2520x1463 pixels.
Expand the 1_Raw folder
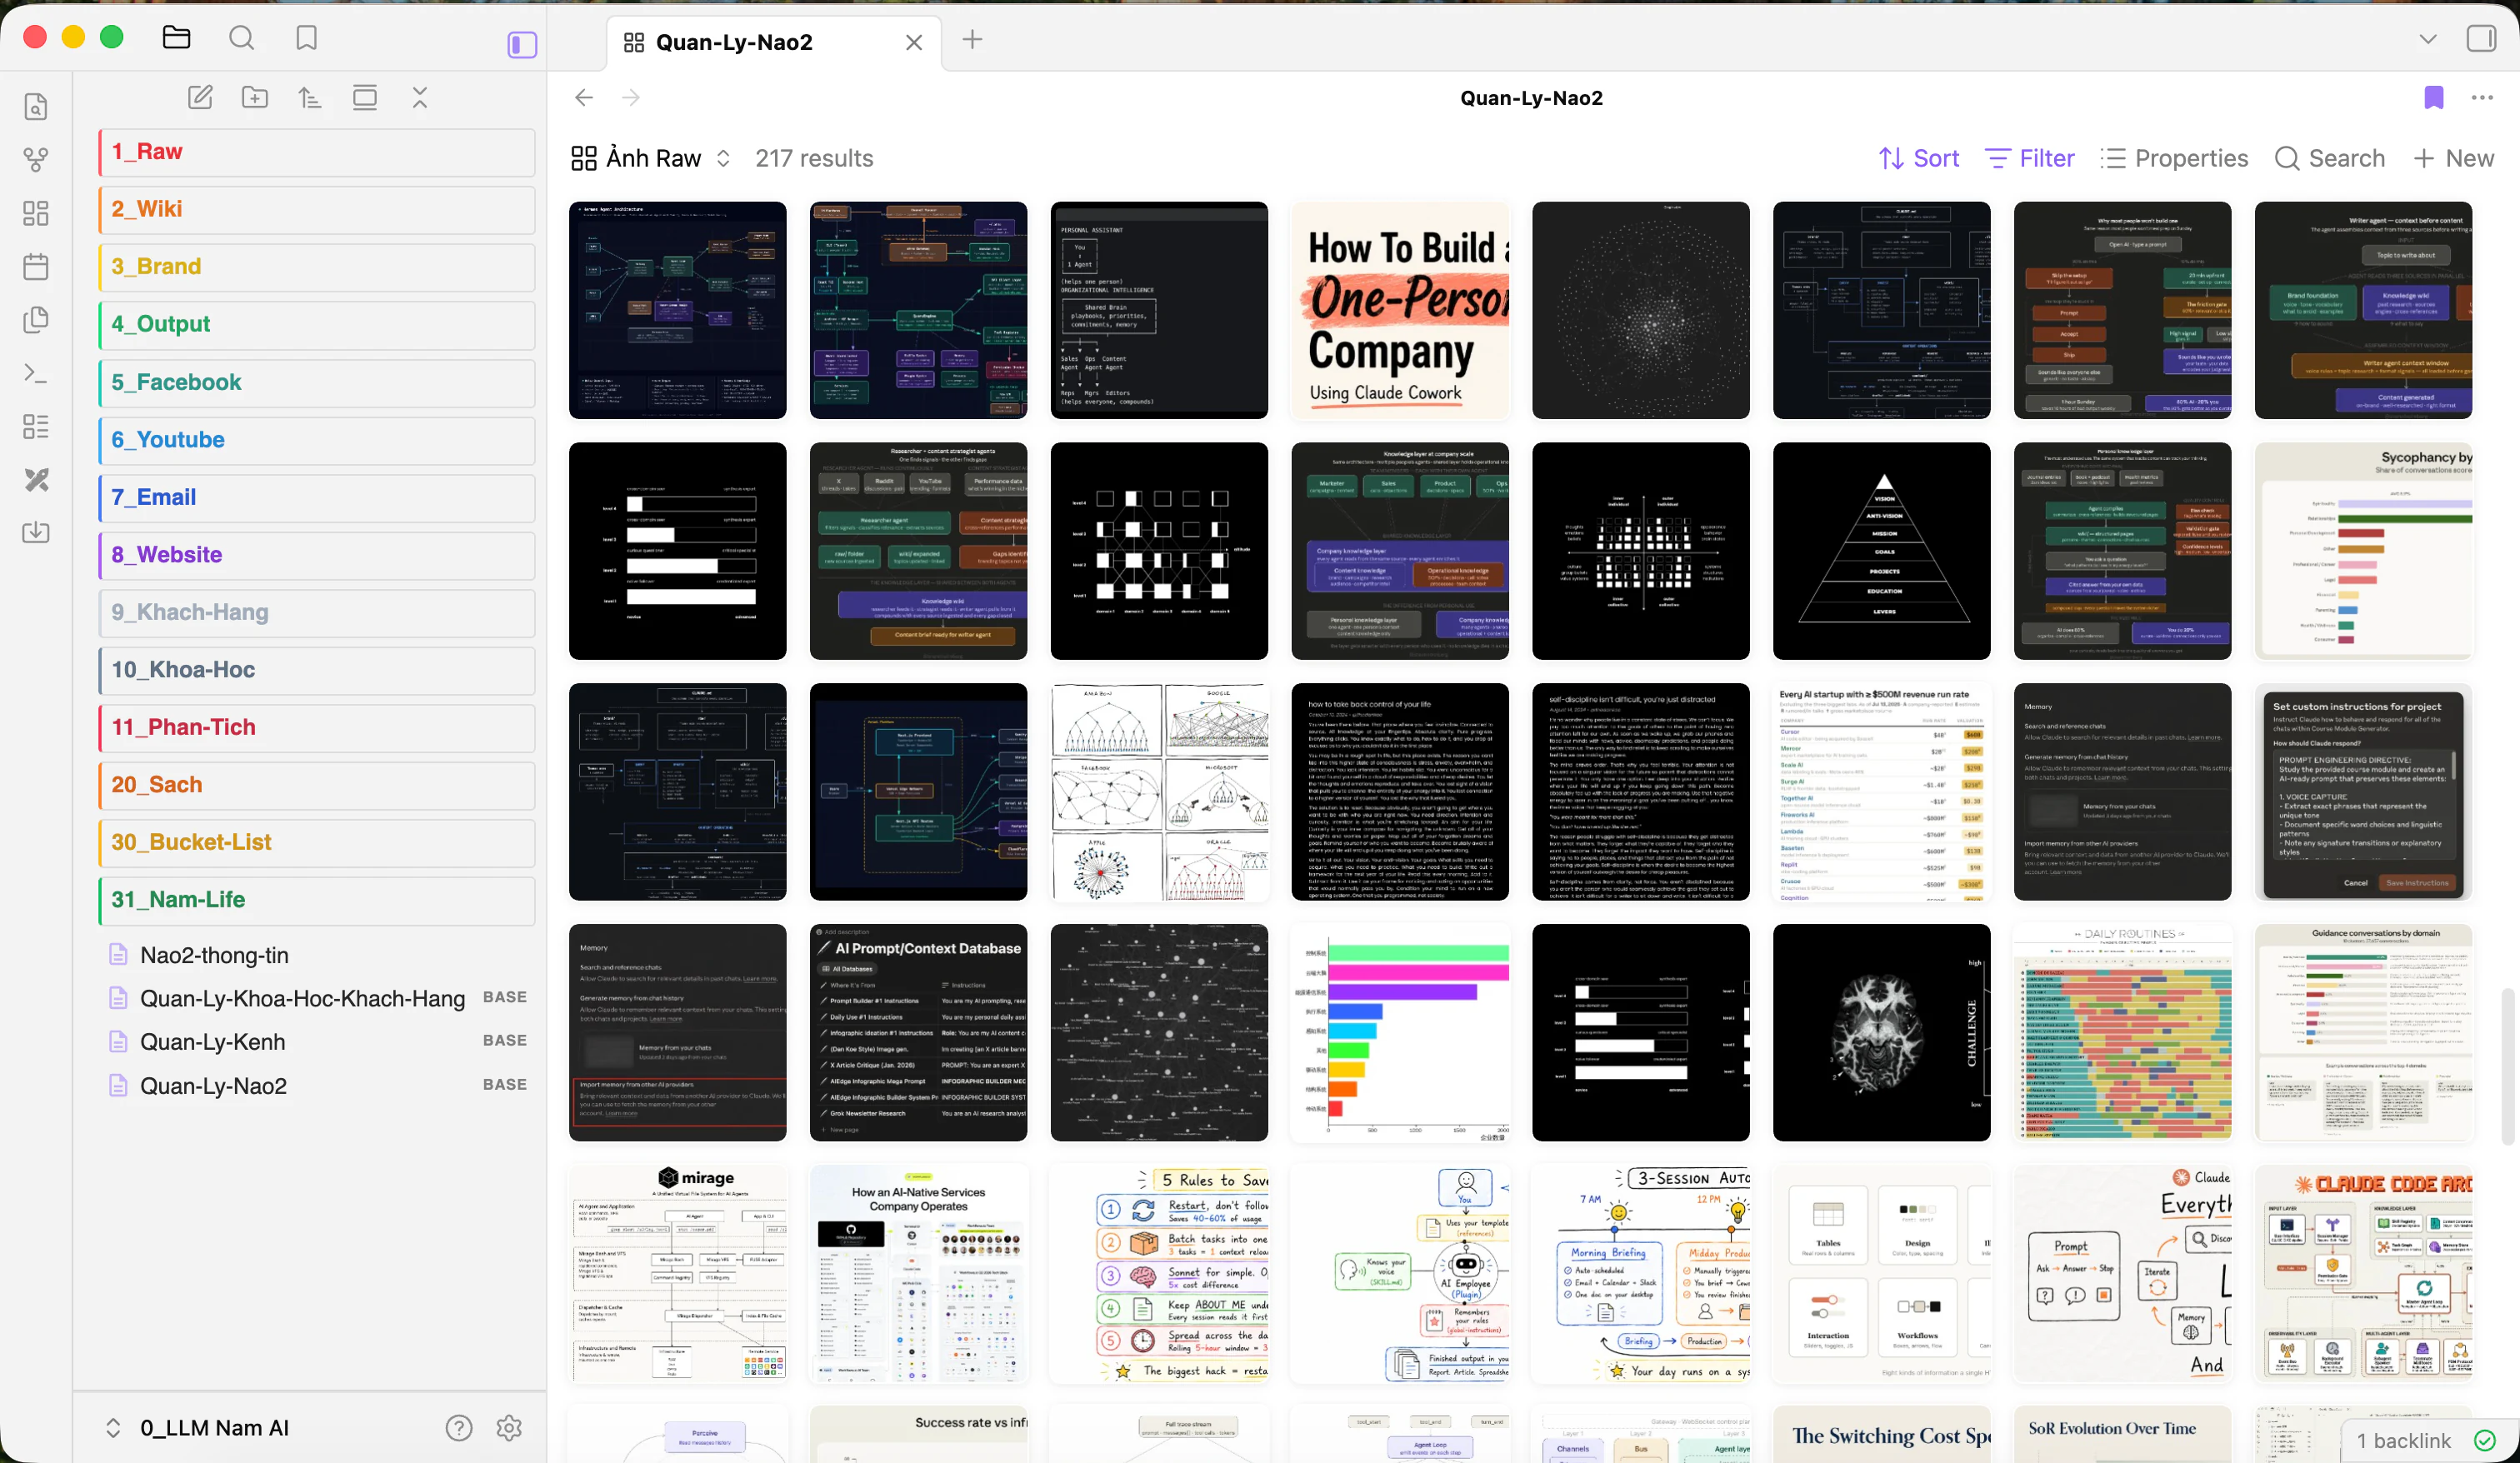(x=317, y=152)
